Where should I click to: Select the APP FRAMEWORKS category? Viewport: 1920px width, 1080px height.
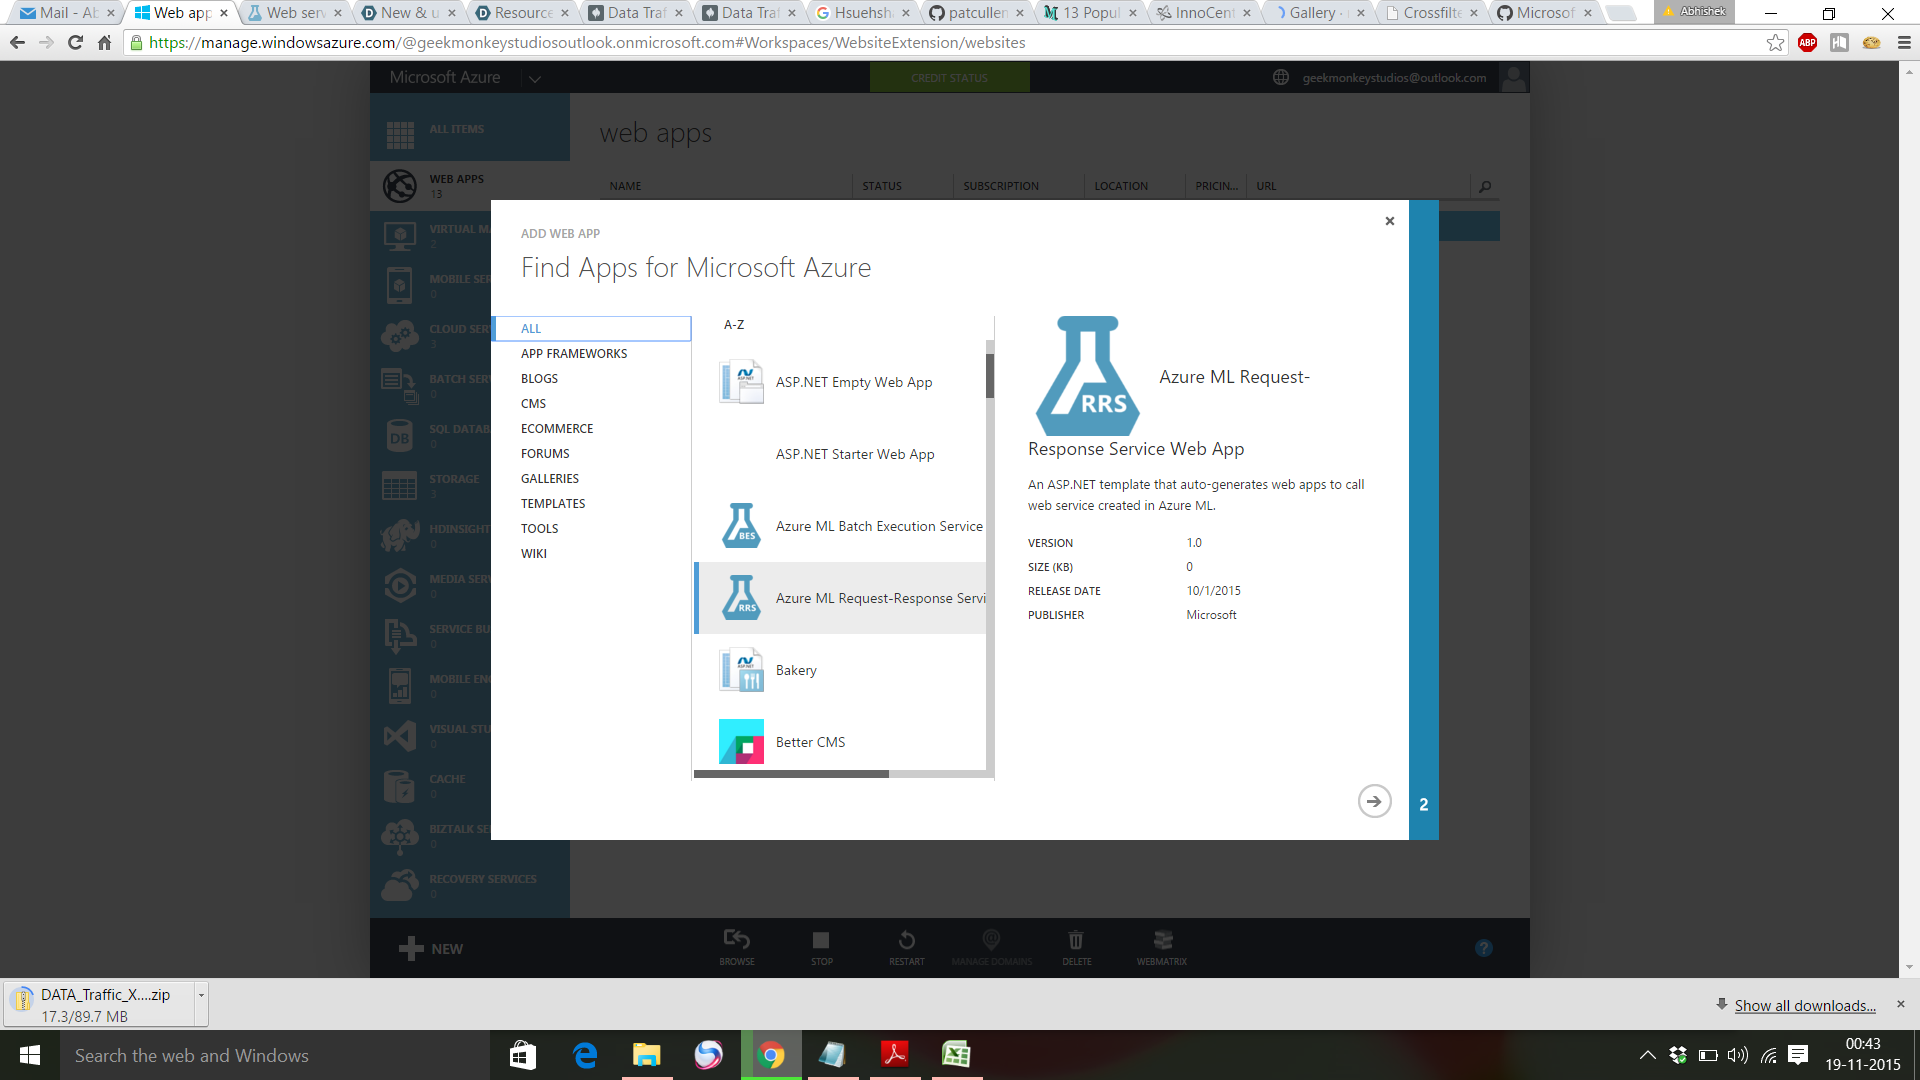pos(574,354)
